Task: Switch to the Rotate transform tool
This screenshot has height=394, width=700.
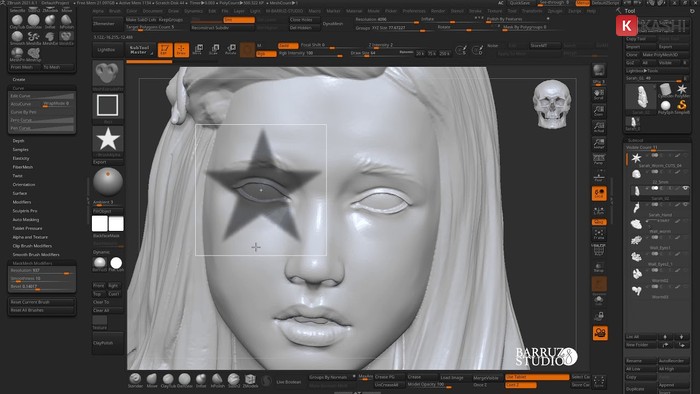Action: pos(230,50)
